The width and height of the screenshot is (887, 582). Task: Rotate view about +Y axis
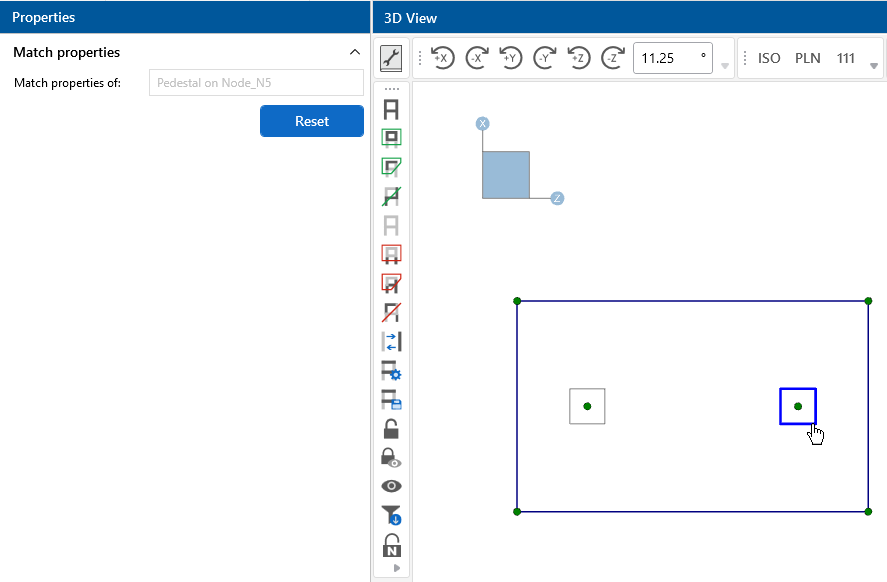pyautogui.click(x=510, y=58)
